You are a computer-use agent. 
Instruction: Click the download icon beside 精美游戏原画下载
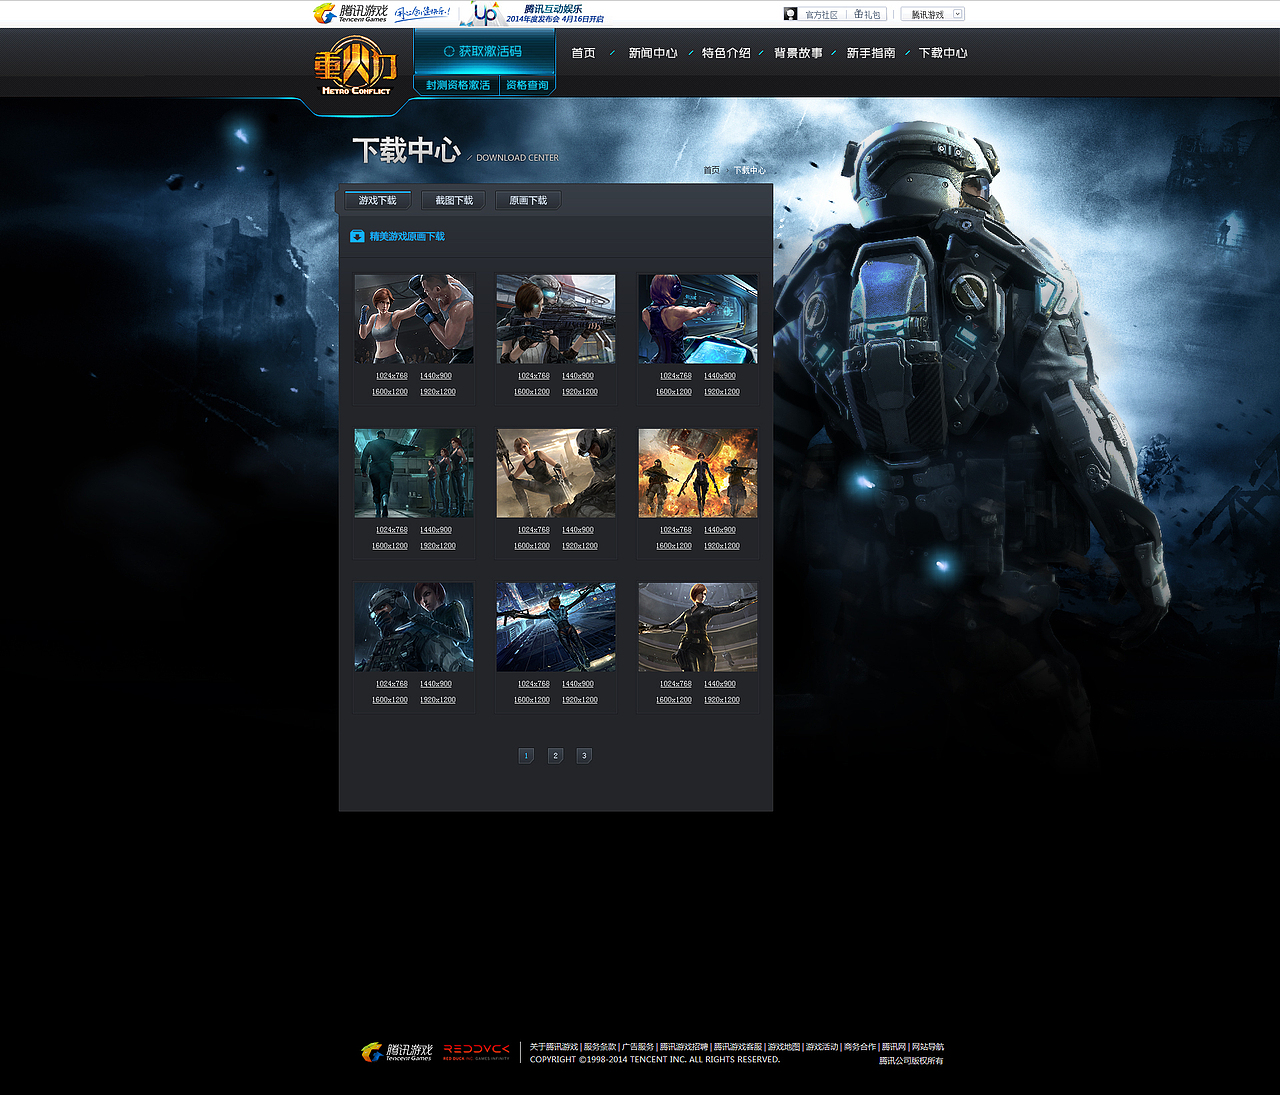click(357, 236)
